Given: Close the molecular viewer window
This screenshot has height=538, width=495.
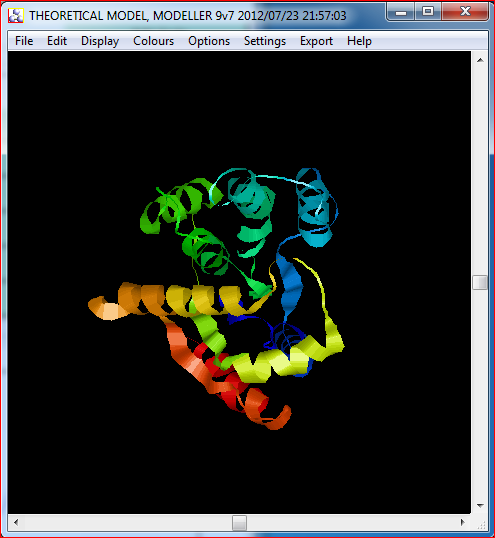Looking at the screenshot, I should coord(465,12).
